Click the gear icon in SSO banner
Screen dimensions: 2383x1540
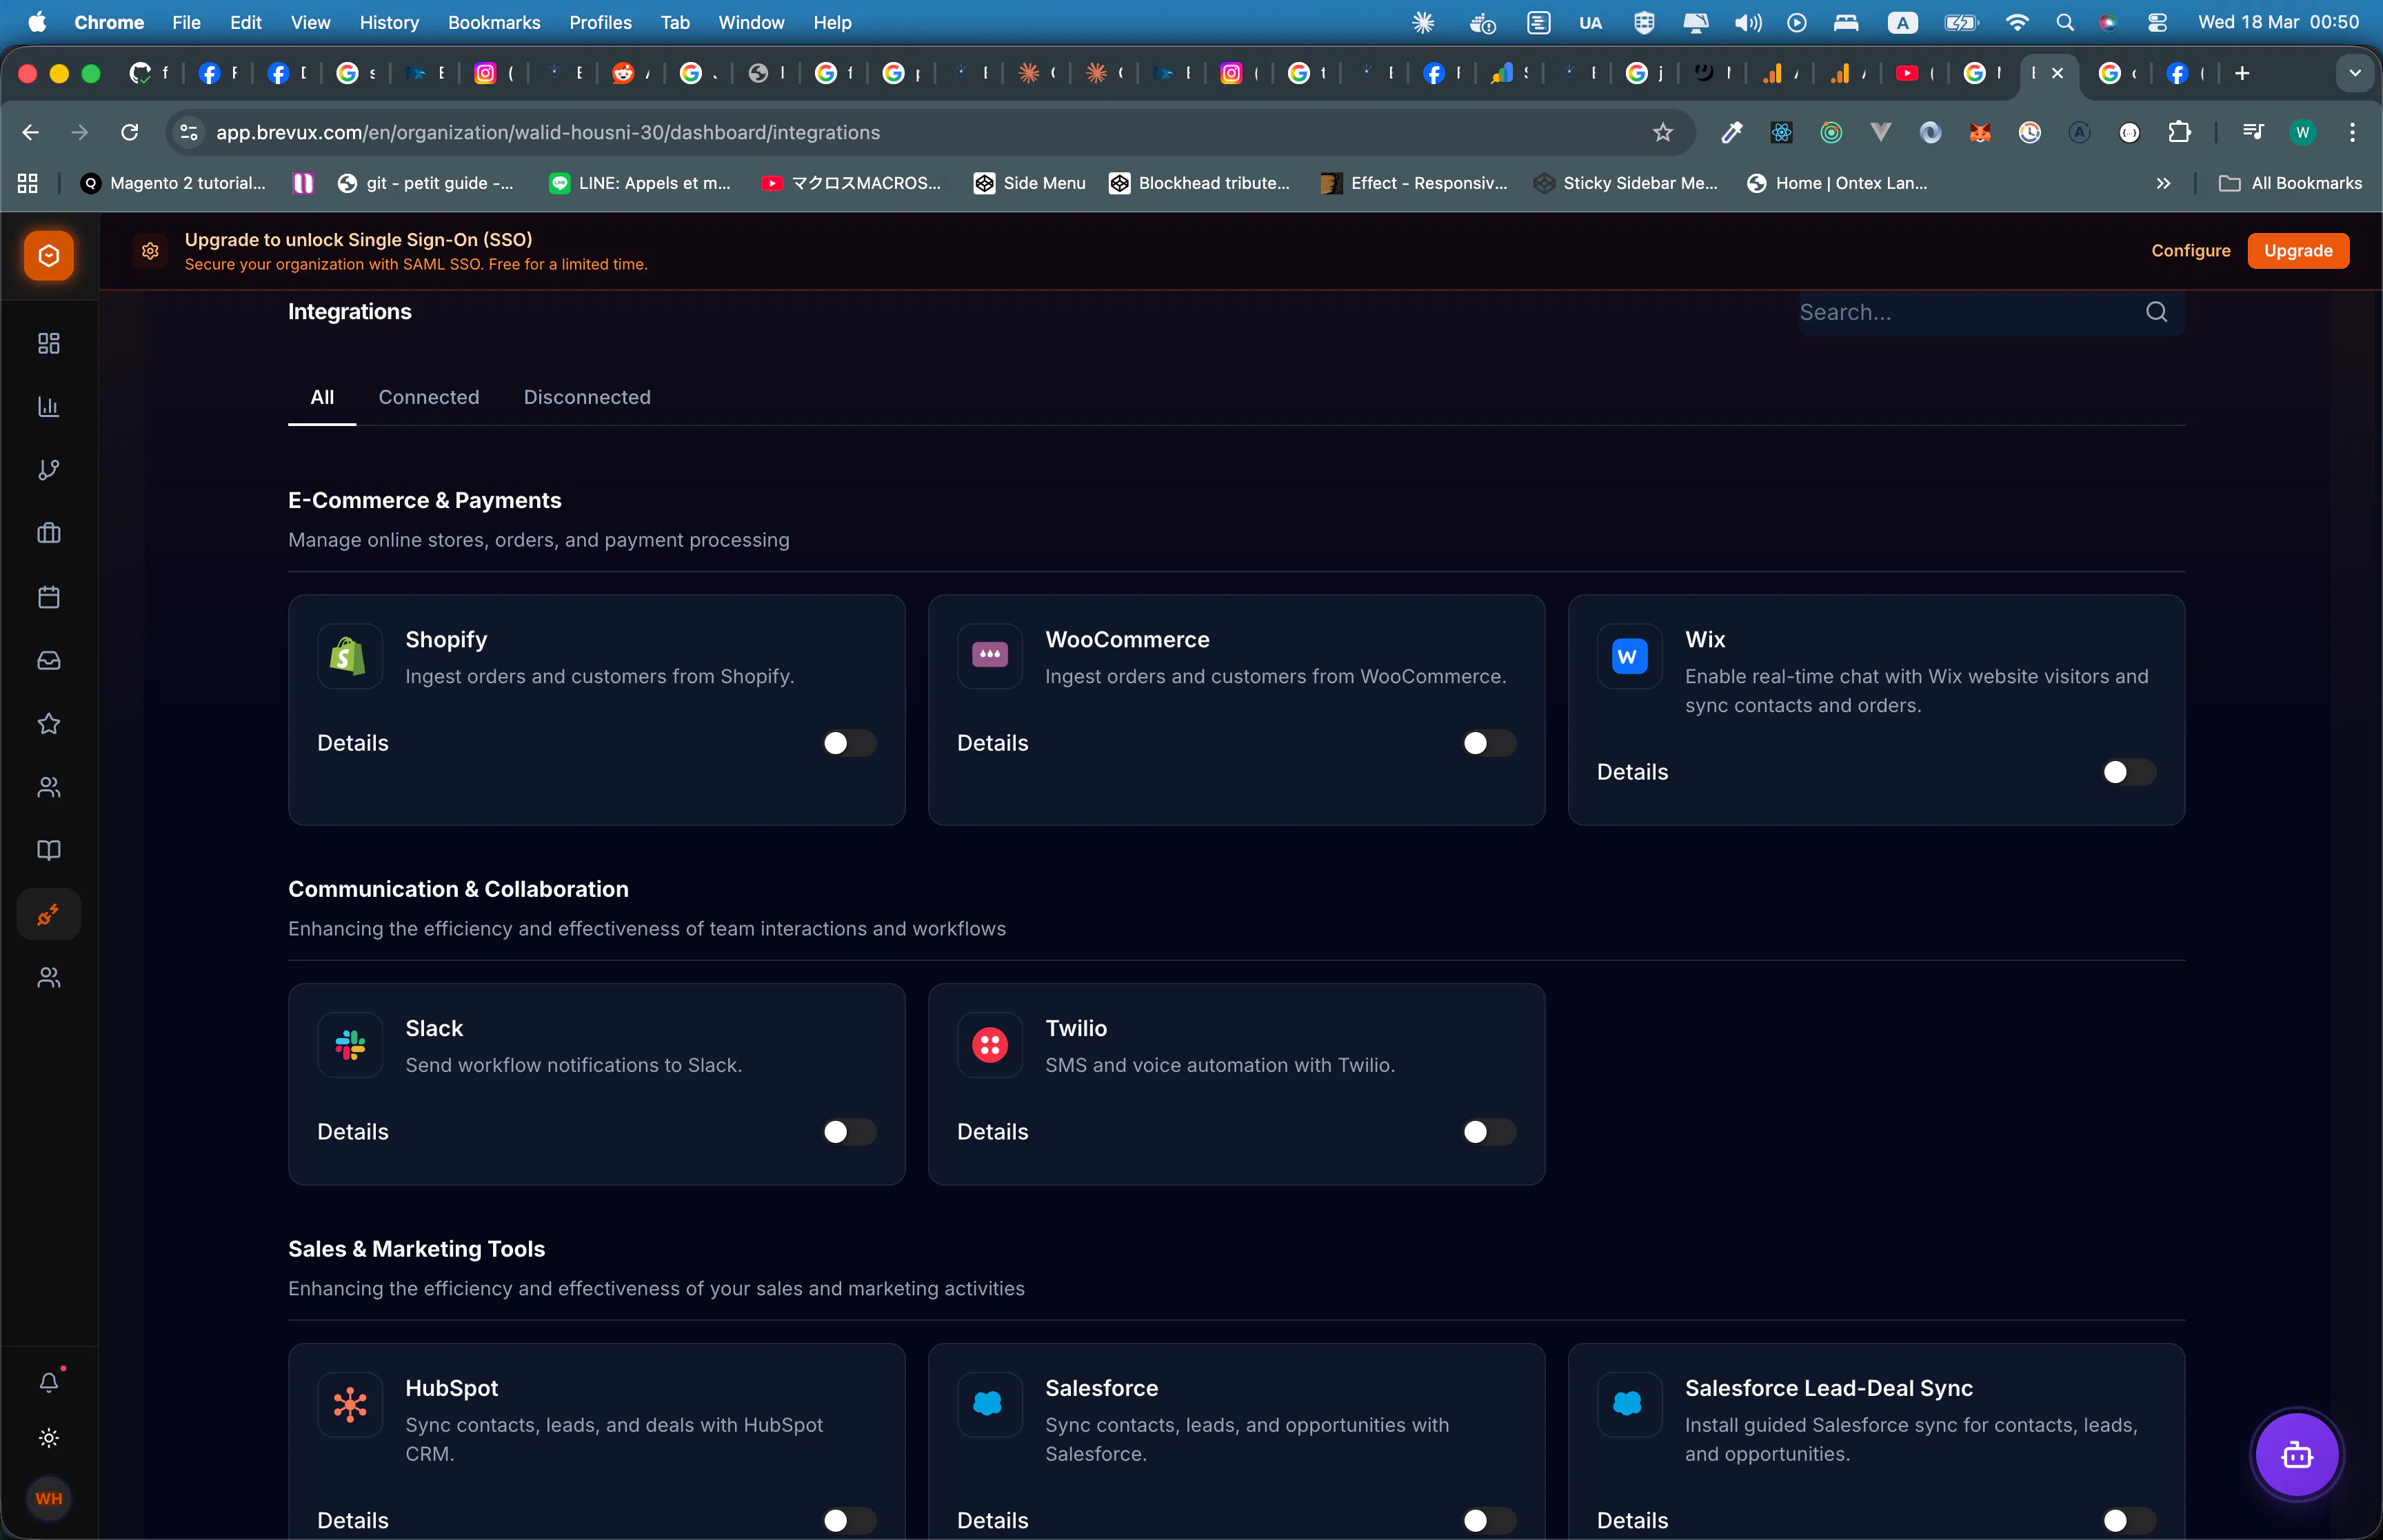[x=150, y=251]
